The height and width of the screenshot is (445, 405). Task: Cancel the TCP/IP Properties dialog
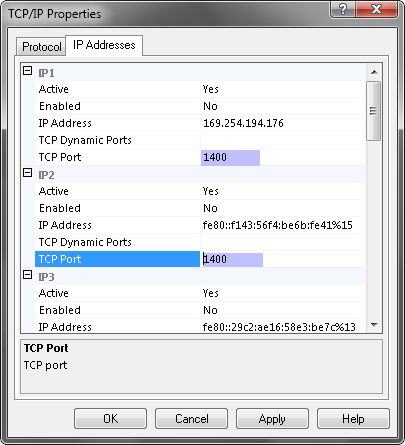coord(191,419)
